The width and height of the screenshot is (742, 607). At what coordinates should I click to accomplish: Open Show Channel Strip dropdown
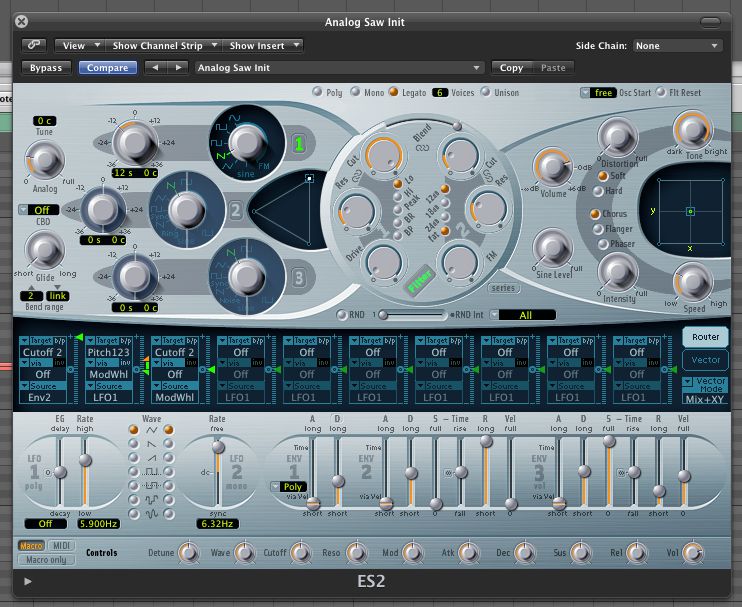point(163,45)
